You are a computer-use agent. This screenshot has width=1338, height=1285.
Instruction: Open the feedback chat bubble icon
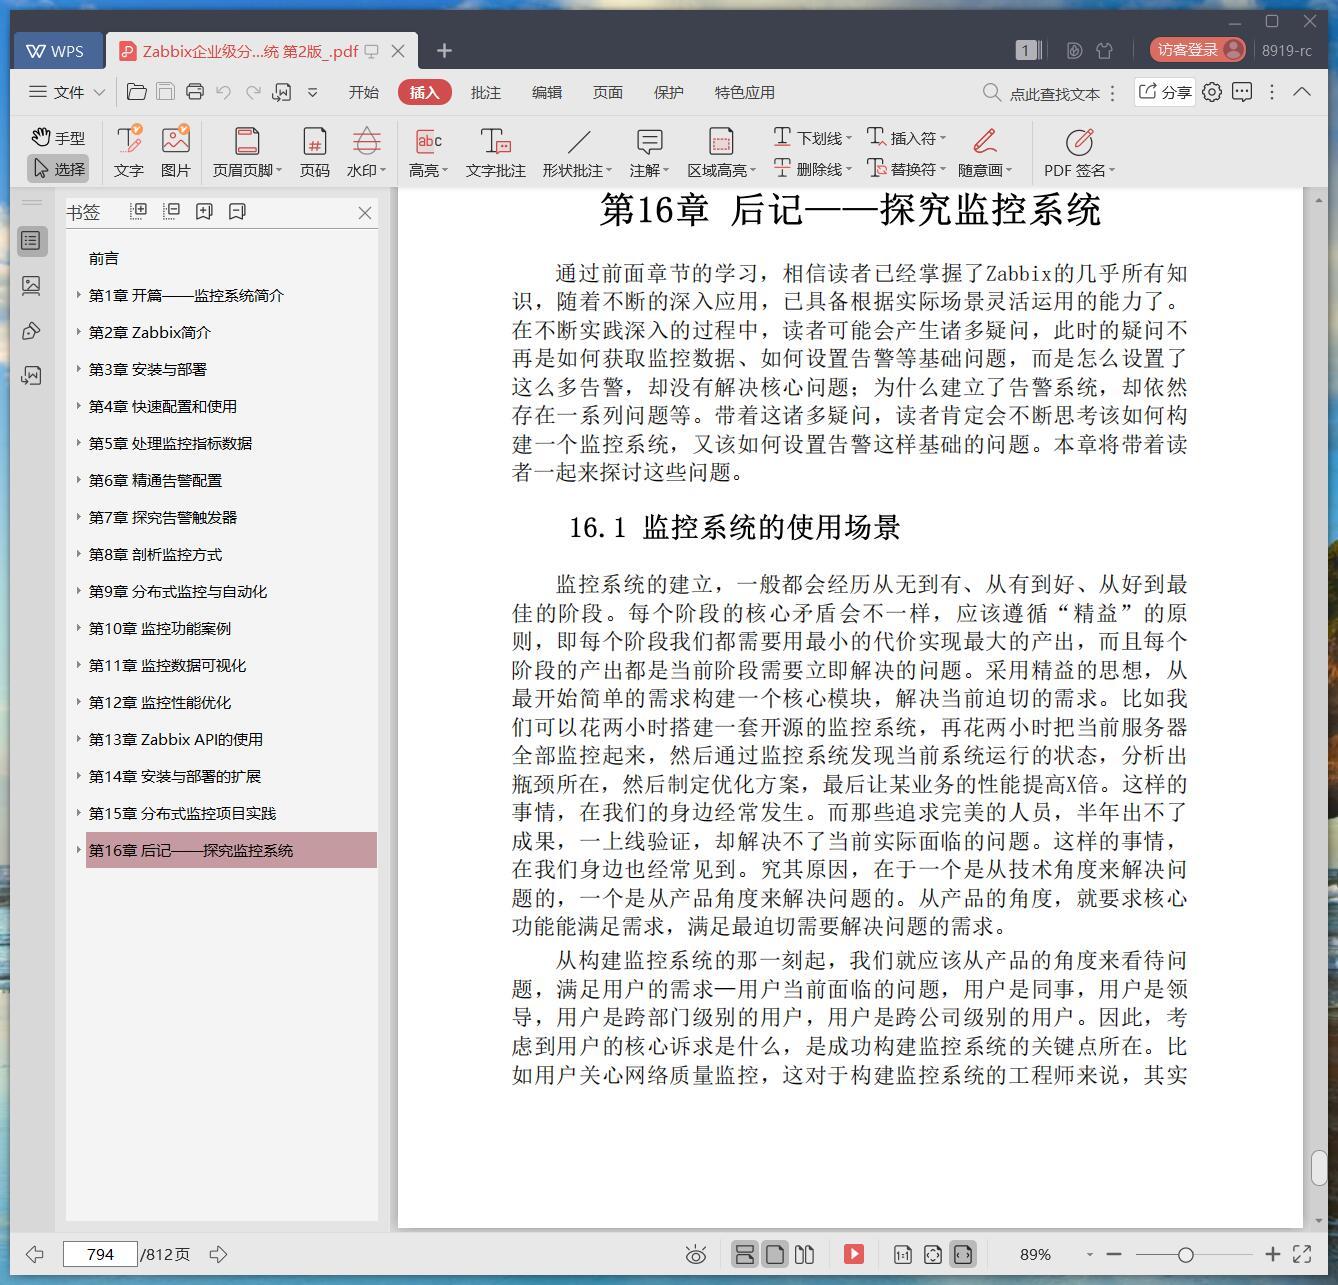(1242, 92)
